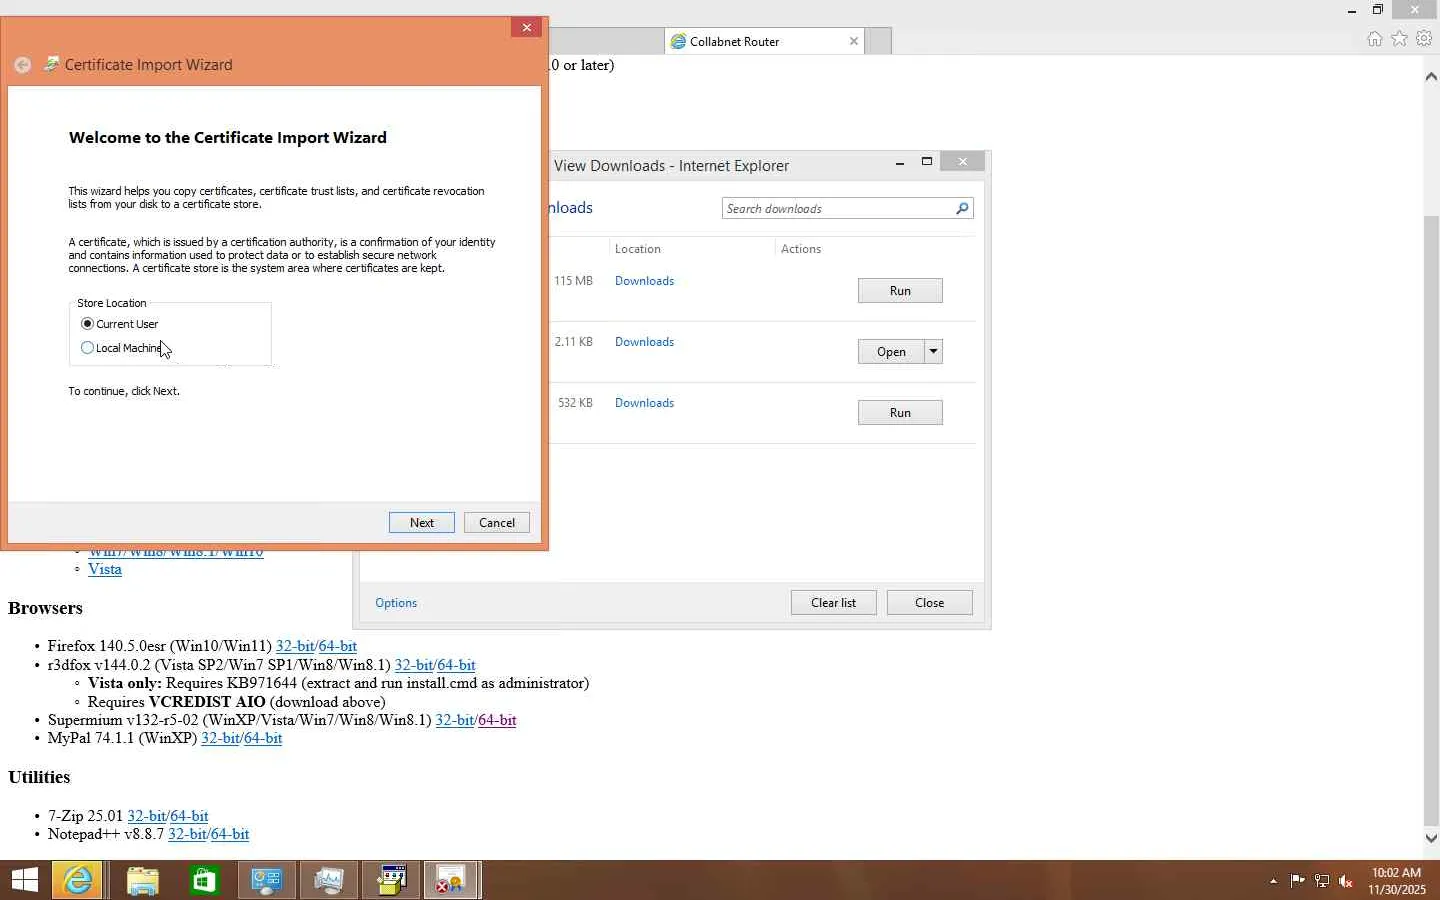The width and height of the screenshot is (1440, 900).
Task: Download r3dfox v144.0.2 64-bit
Action: pos(457,665)
